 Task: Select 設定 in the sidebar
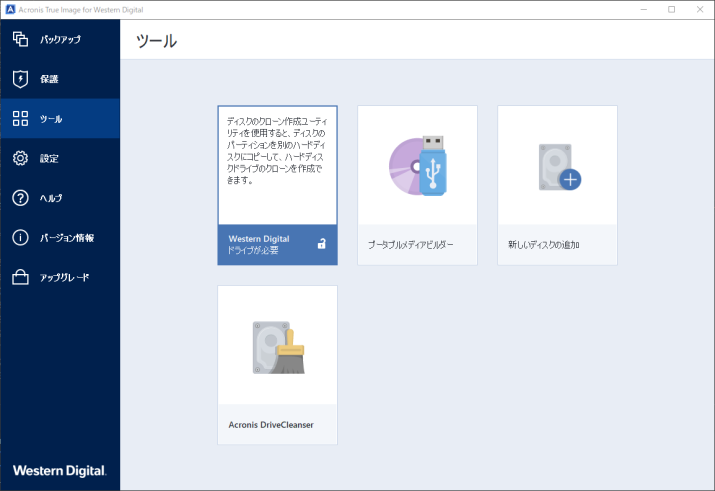pos(50,158)
